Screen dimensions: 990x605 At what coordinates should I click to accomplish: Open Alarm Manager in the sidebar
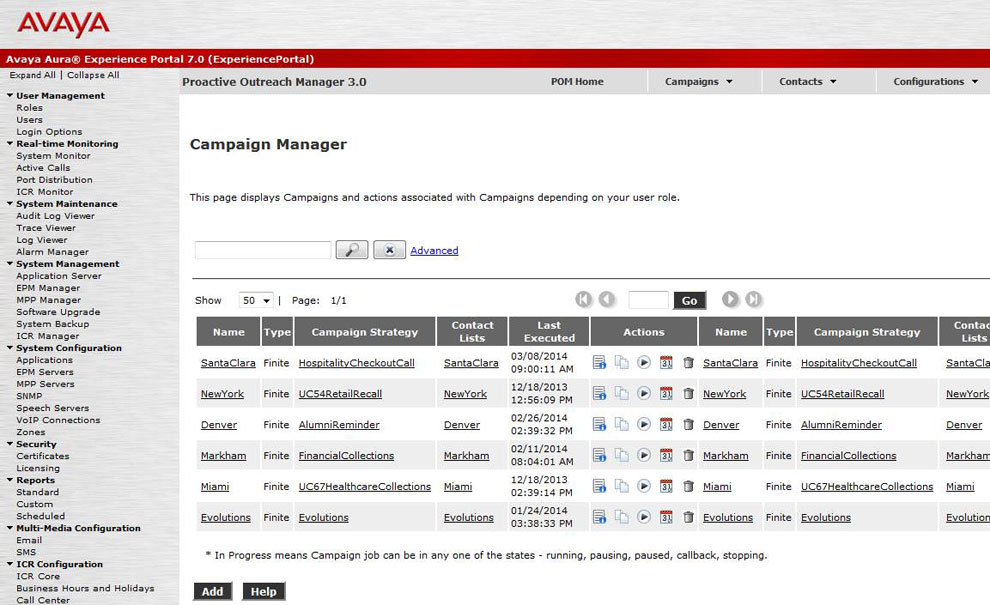point(52,251)
